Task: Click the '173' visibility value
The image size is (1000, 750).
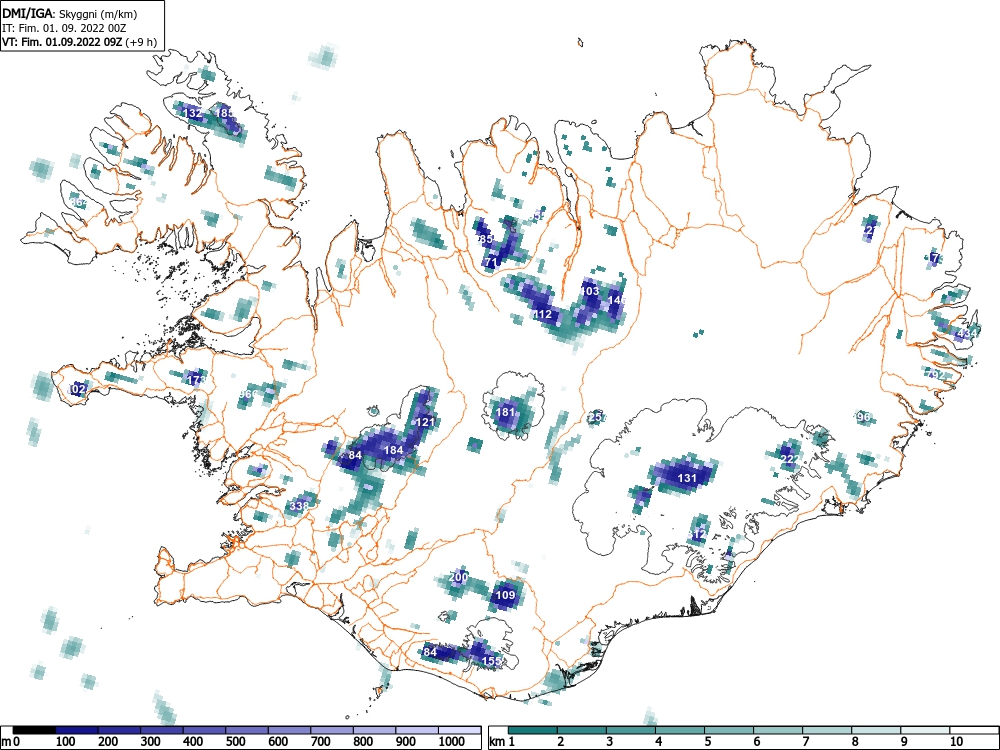Action: [x=196, y=379]
